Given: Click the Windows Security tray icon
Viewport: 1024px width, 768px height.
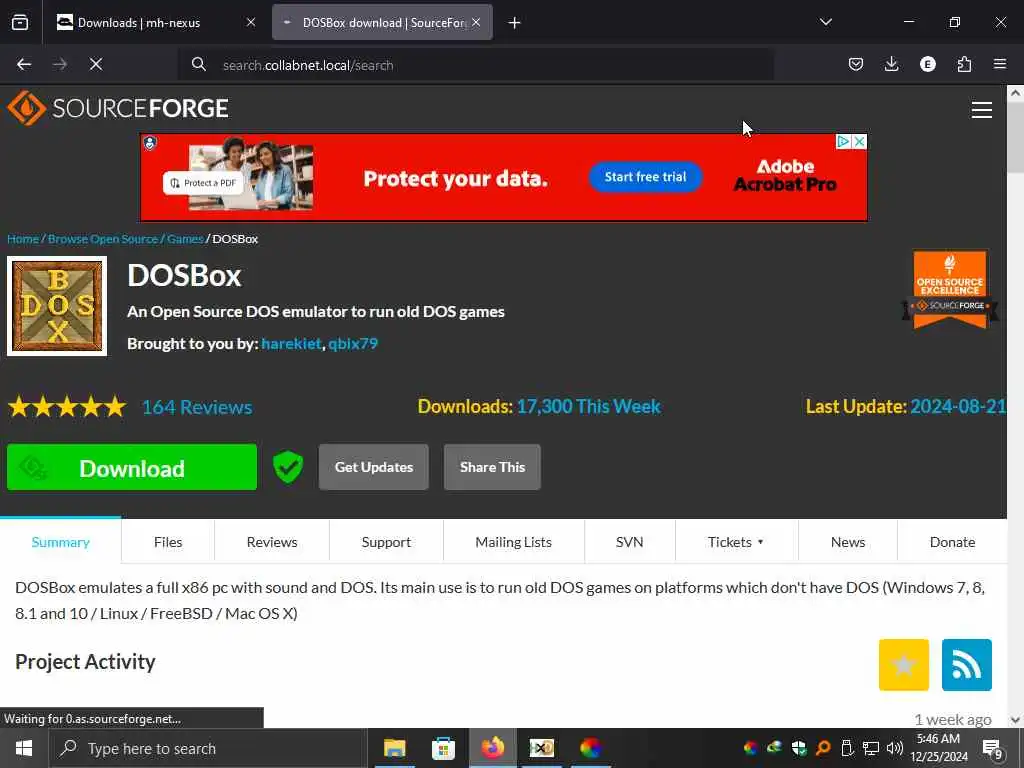Looking at the screenshot, I should tap(798, 748).
